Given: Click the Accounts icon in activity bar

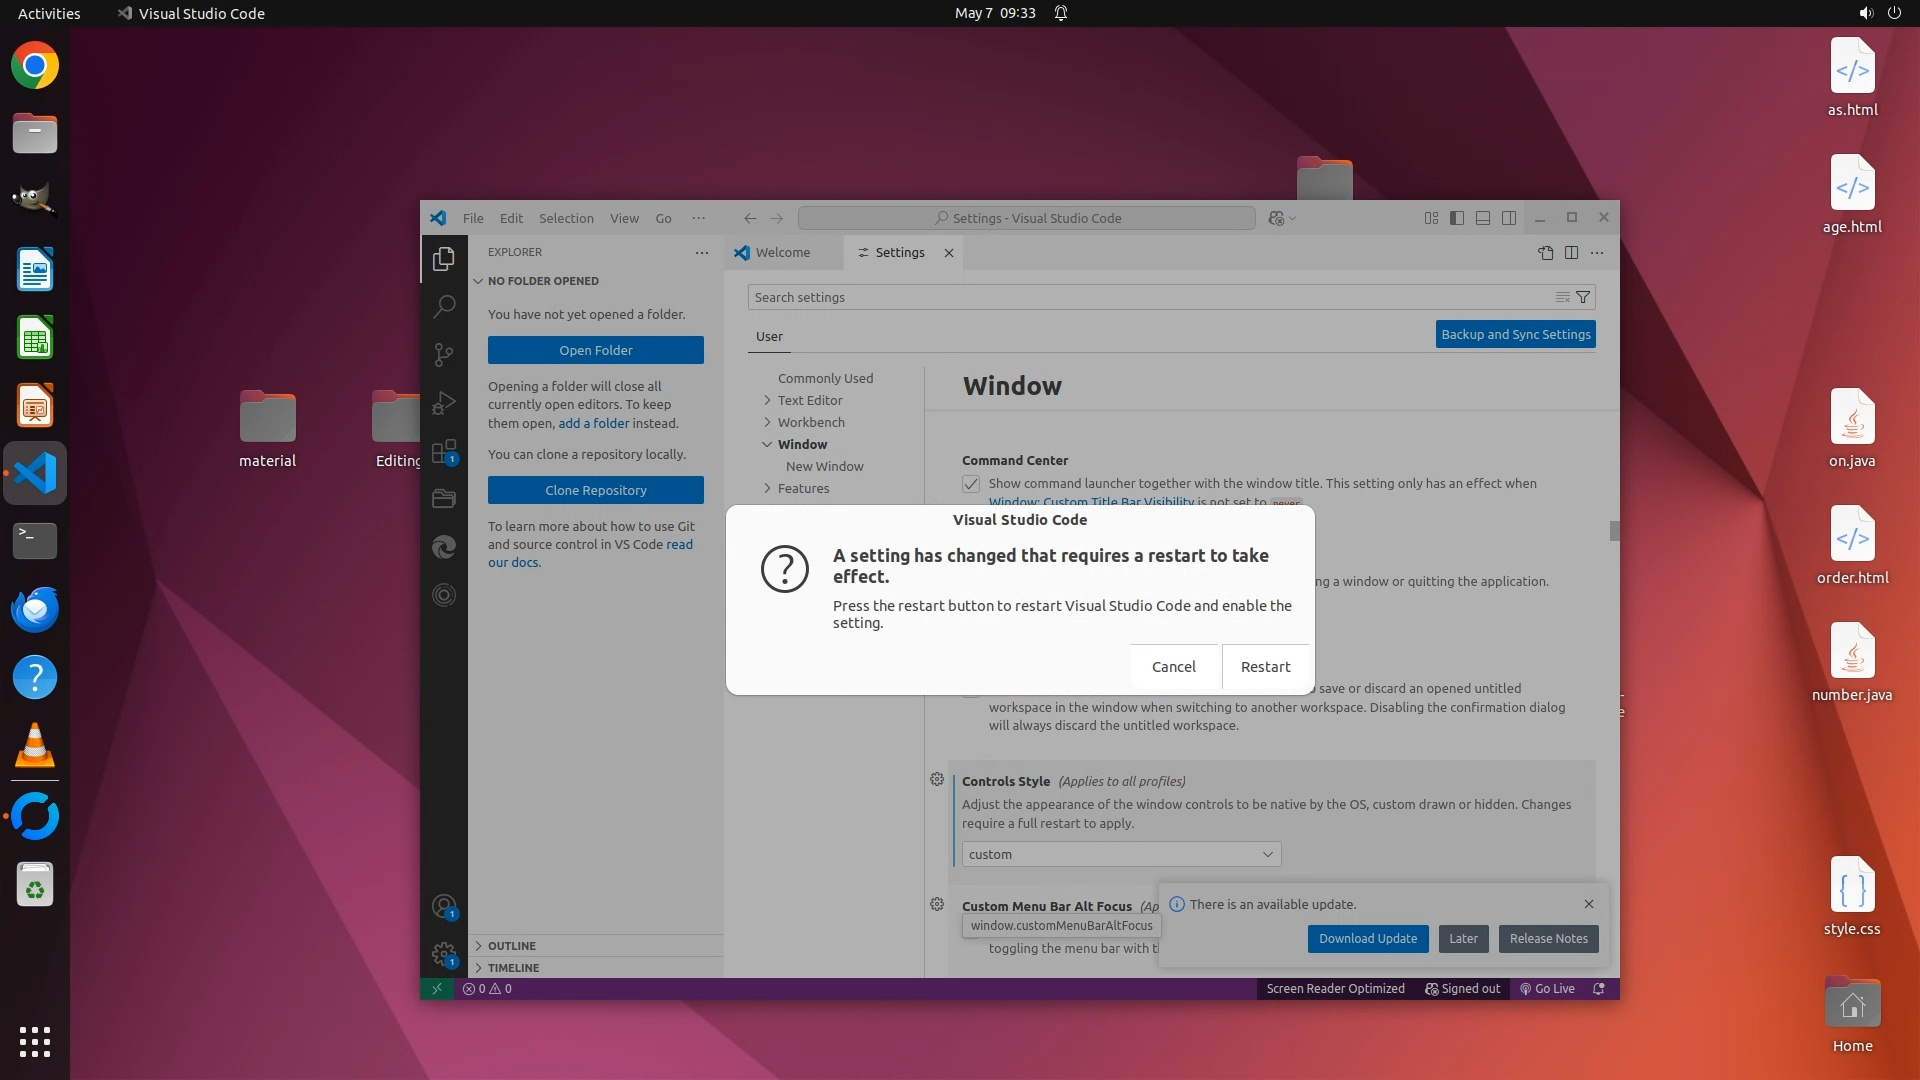Looking at the screenshot, I should pyautogui.click(x=444, y=907).
